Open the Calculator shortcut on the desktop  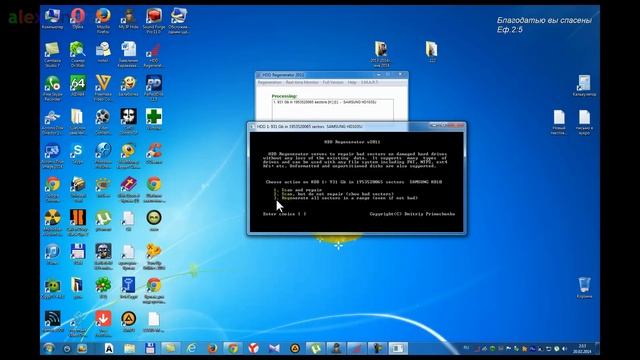point(584,85)
